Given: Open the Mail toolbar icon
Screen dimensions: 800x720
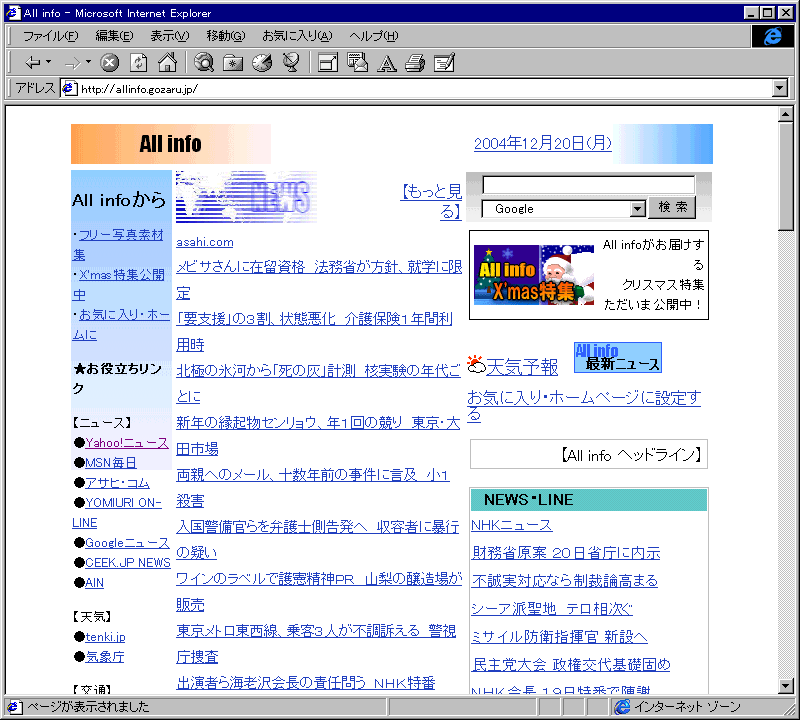Looking at the screenshot, I should (x=357, y=63).
